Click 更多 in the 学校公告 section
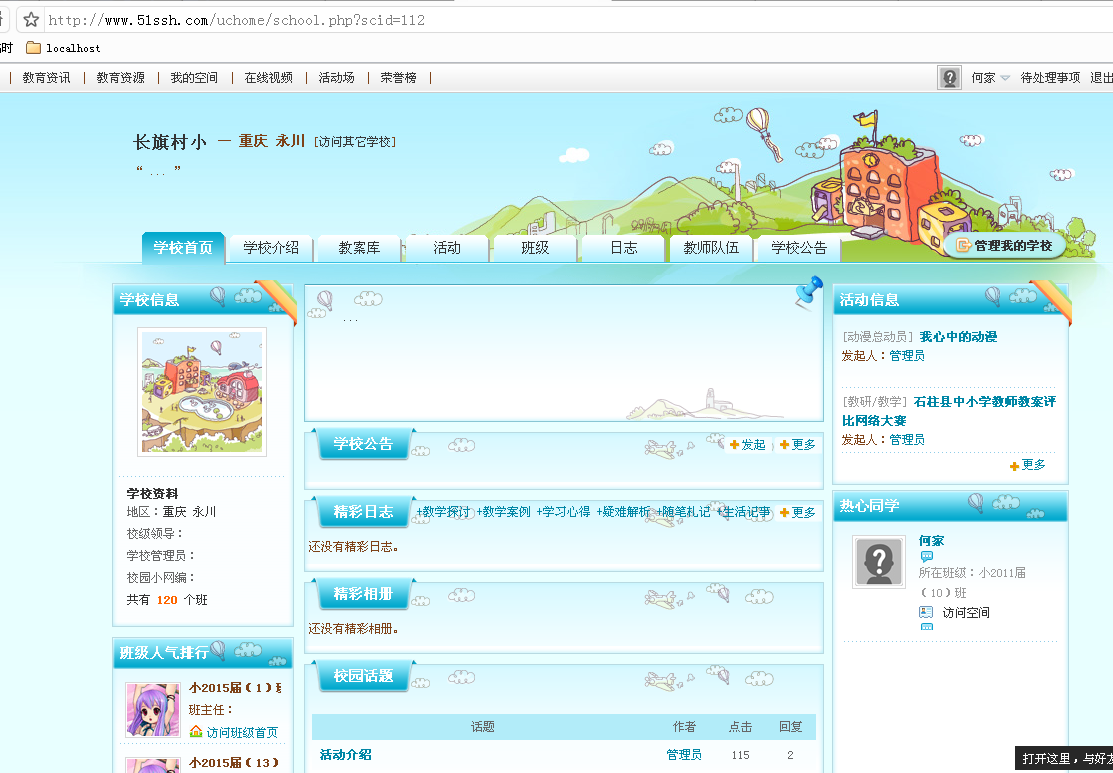This screenshot has width=1113, height=773. [x=804, y=445]
